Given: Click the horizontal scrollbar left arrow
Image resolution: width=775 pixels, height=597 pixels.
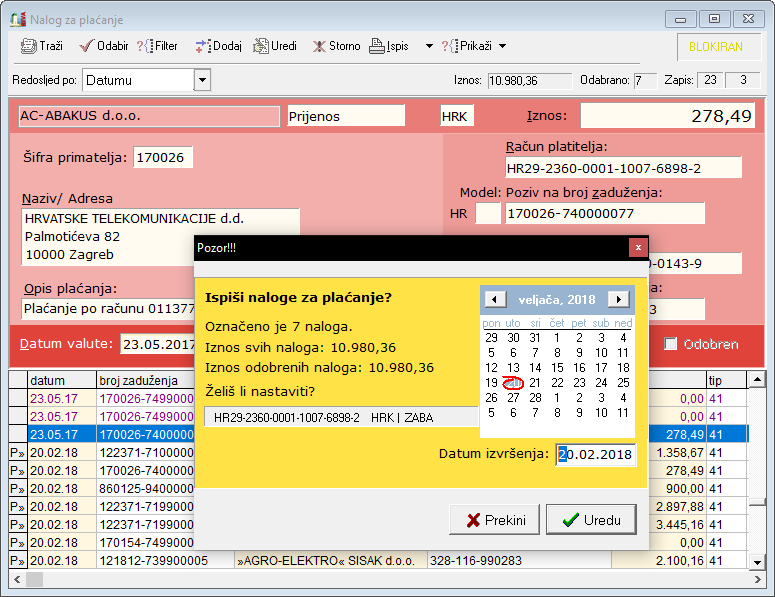Looking at the screenshot, I should point(16,579).
